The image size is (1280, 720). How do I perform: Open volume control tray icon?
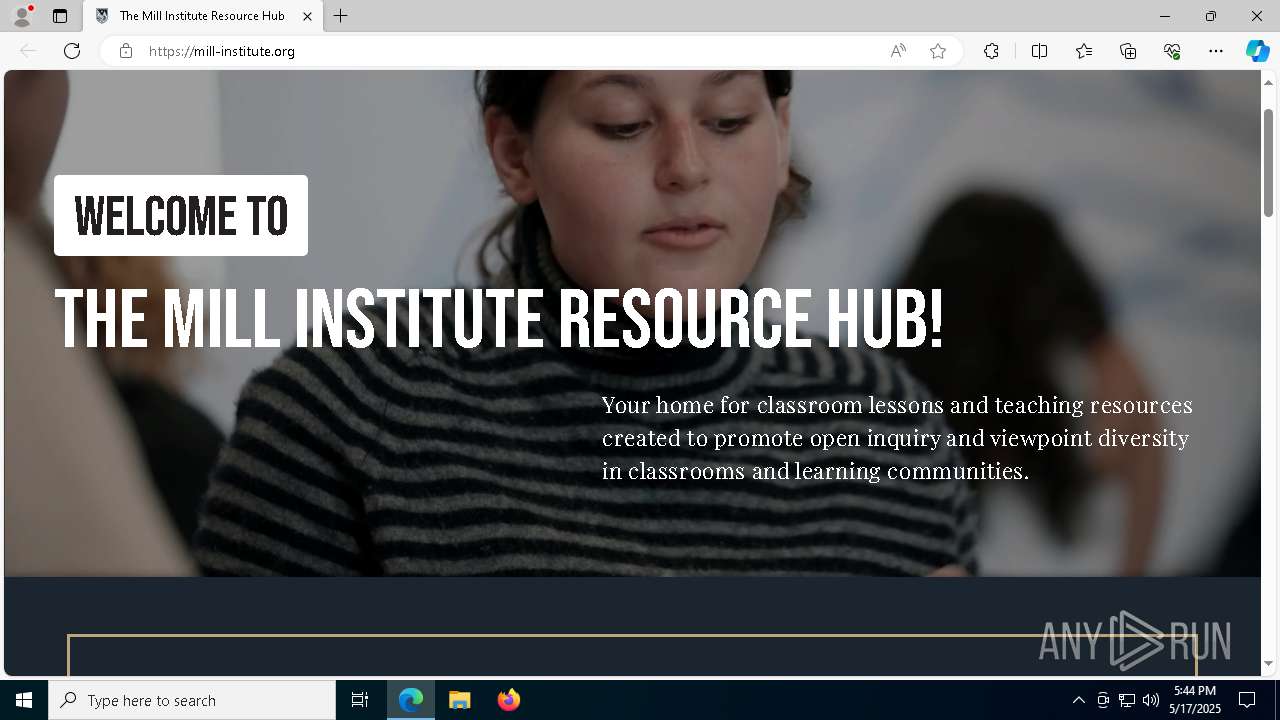click(x=1151, y=700)
